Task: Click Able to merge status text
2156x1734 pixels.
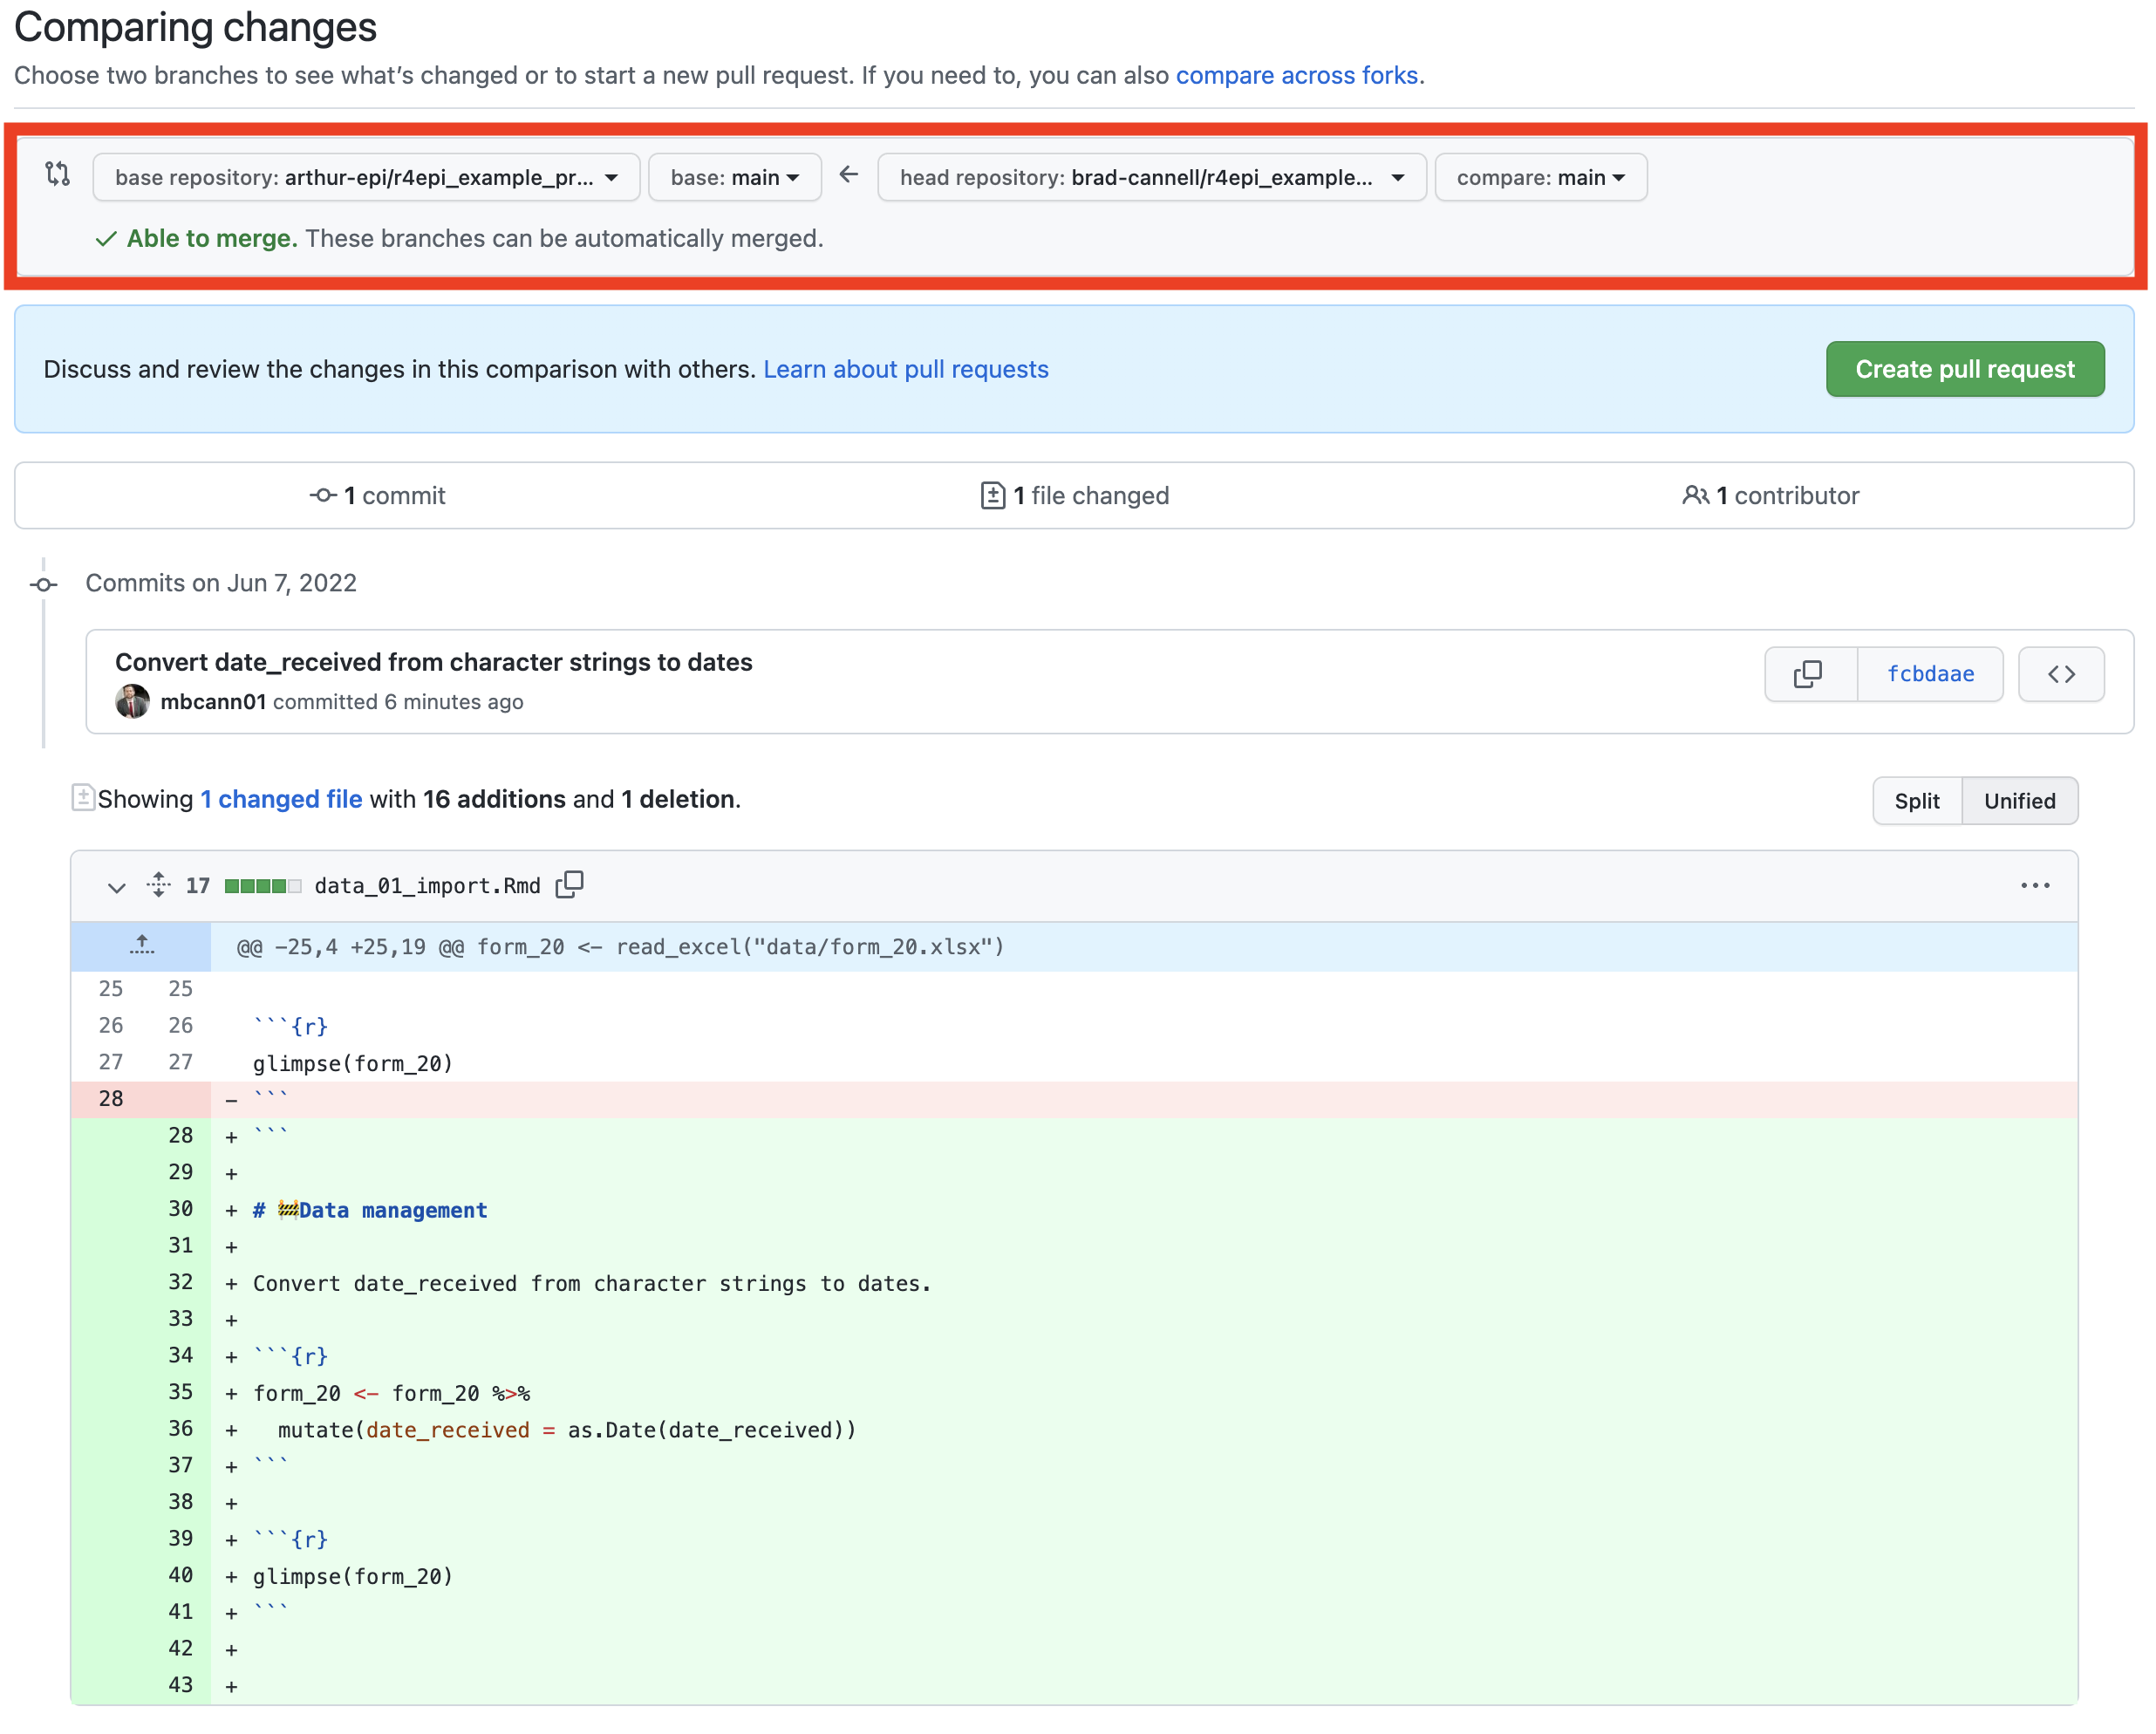Action: click(x=212, y=238)
